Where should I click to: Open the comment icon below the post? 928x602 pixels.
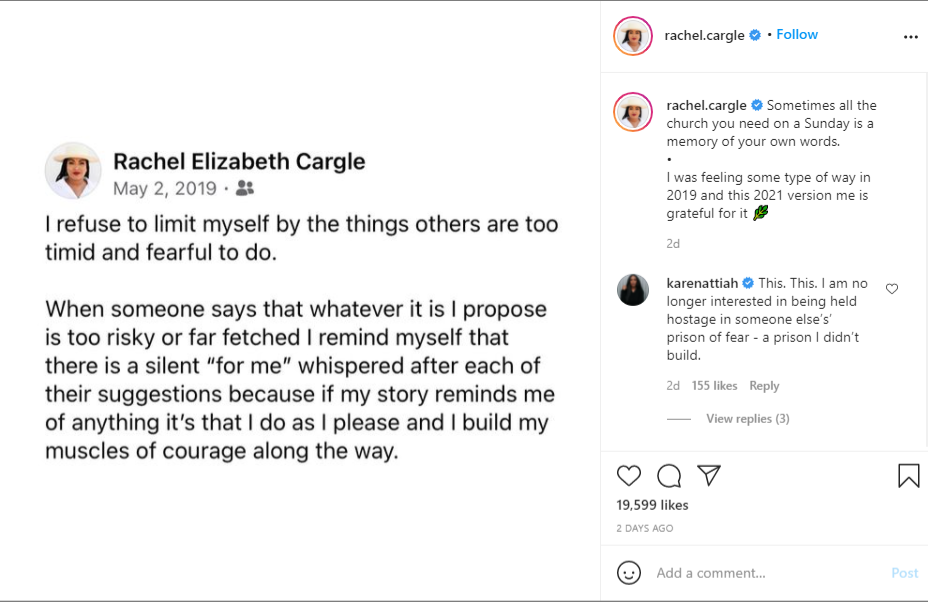(669, 476)
